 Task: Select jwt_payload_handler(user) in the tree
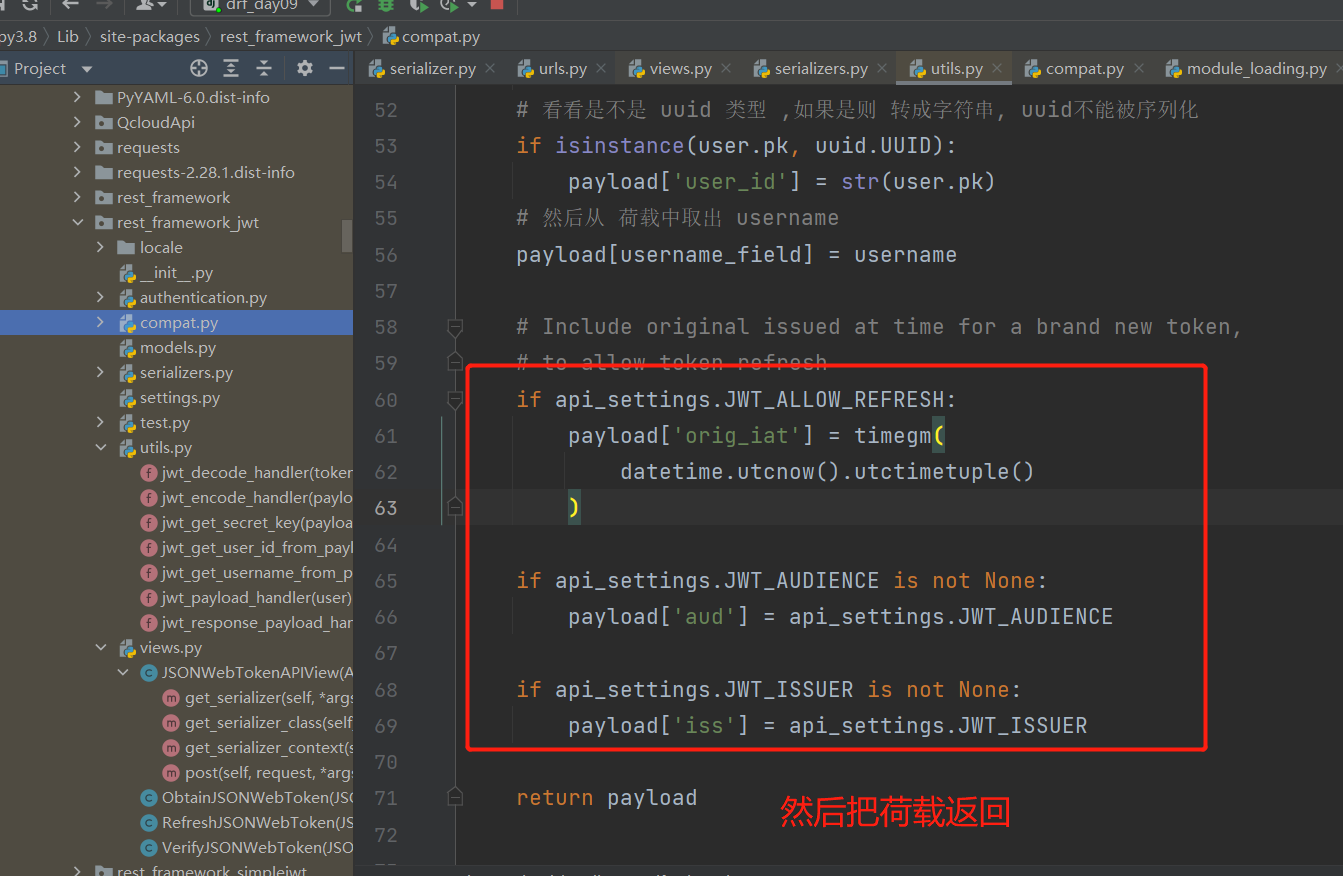pyautogui.click(x=176, y=598)
